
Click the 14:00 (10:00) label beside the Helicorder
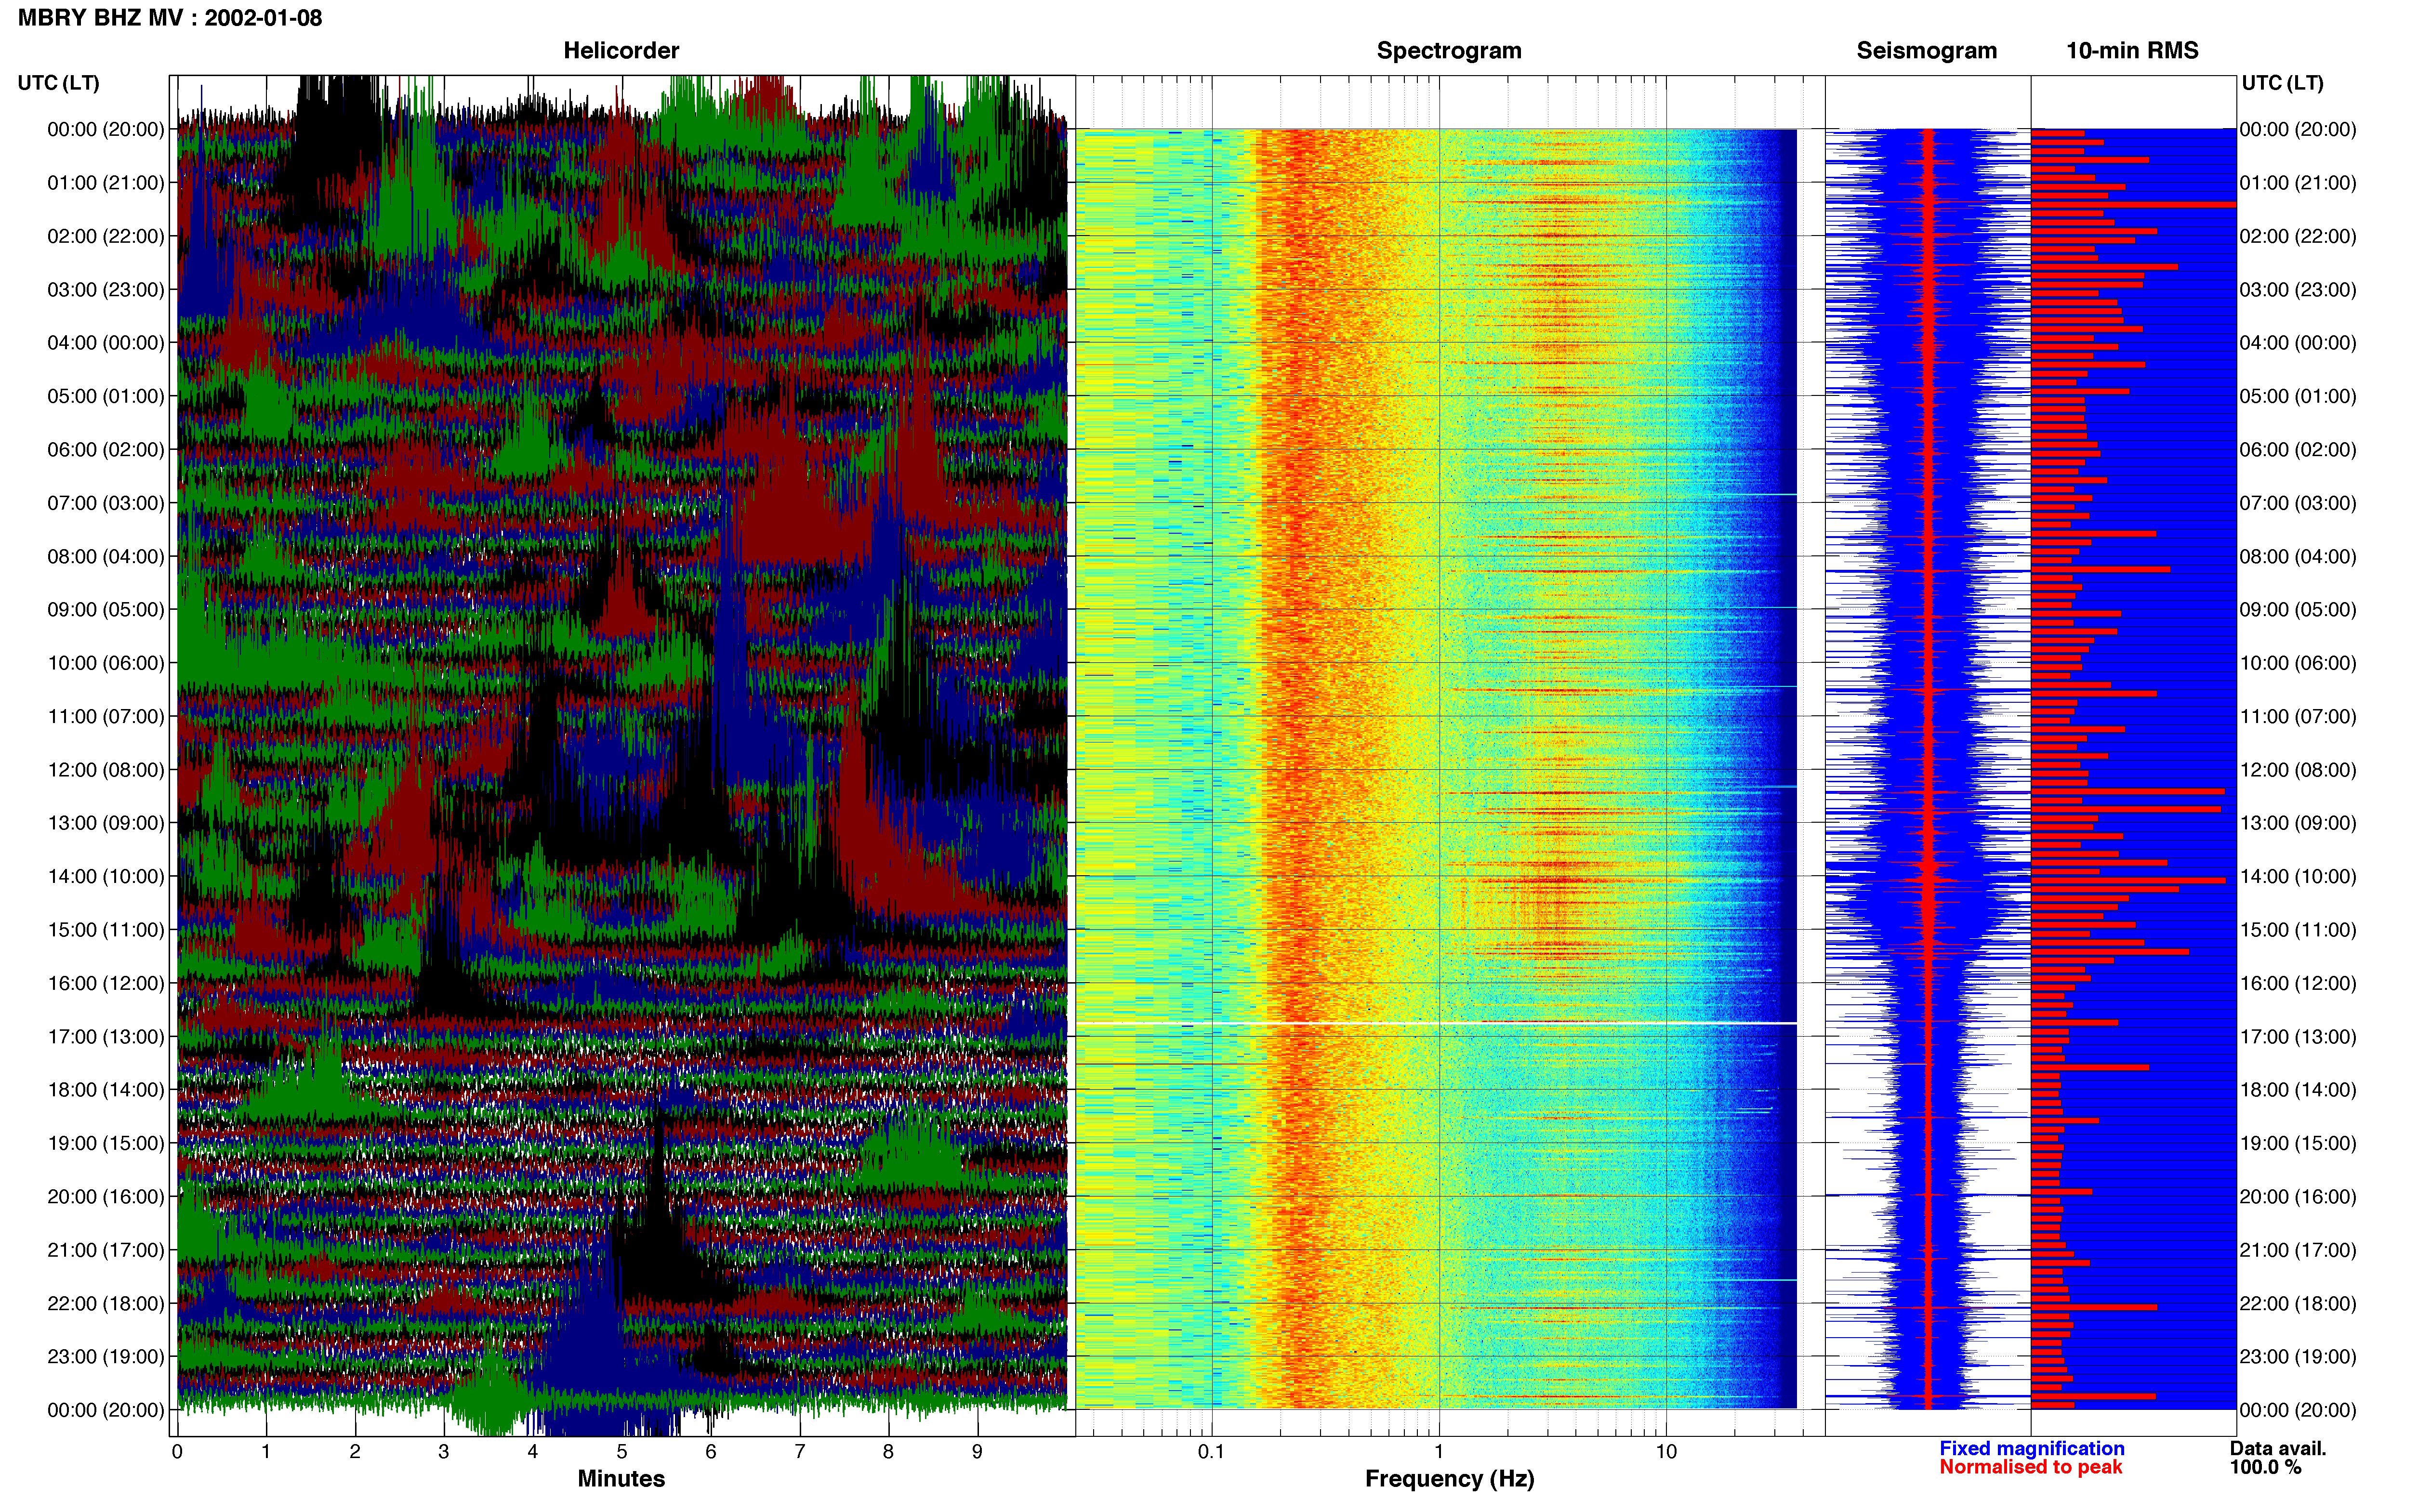click(x=106, y=877)
